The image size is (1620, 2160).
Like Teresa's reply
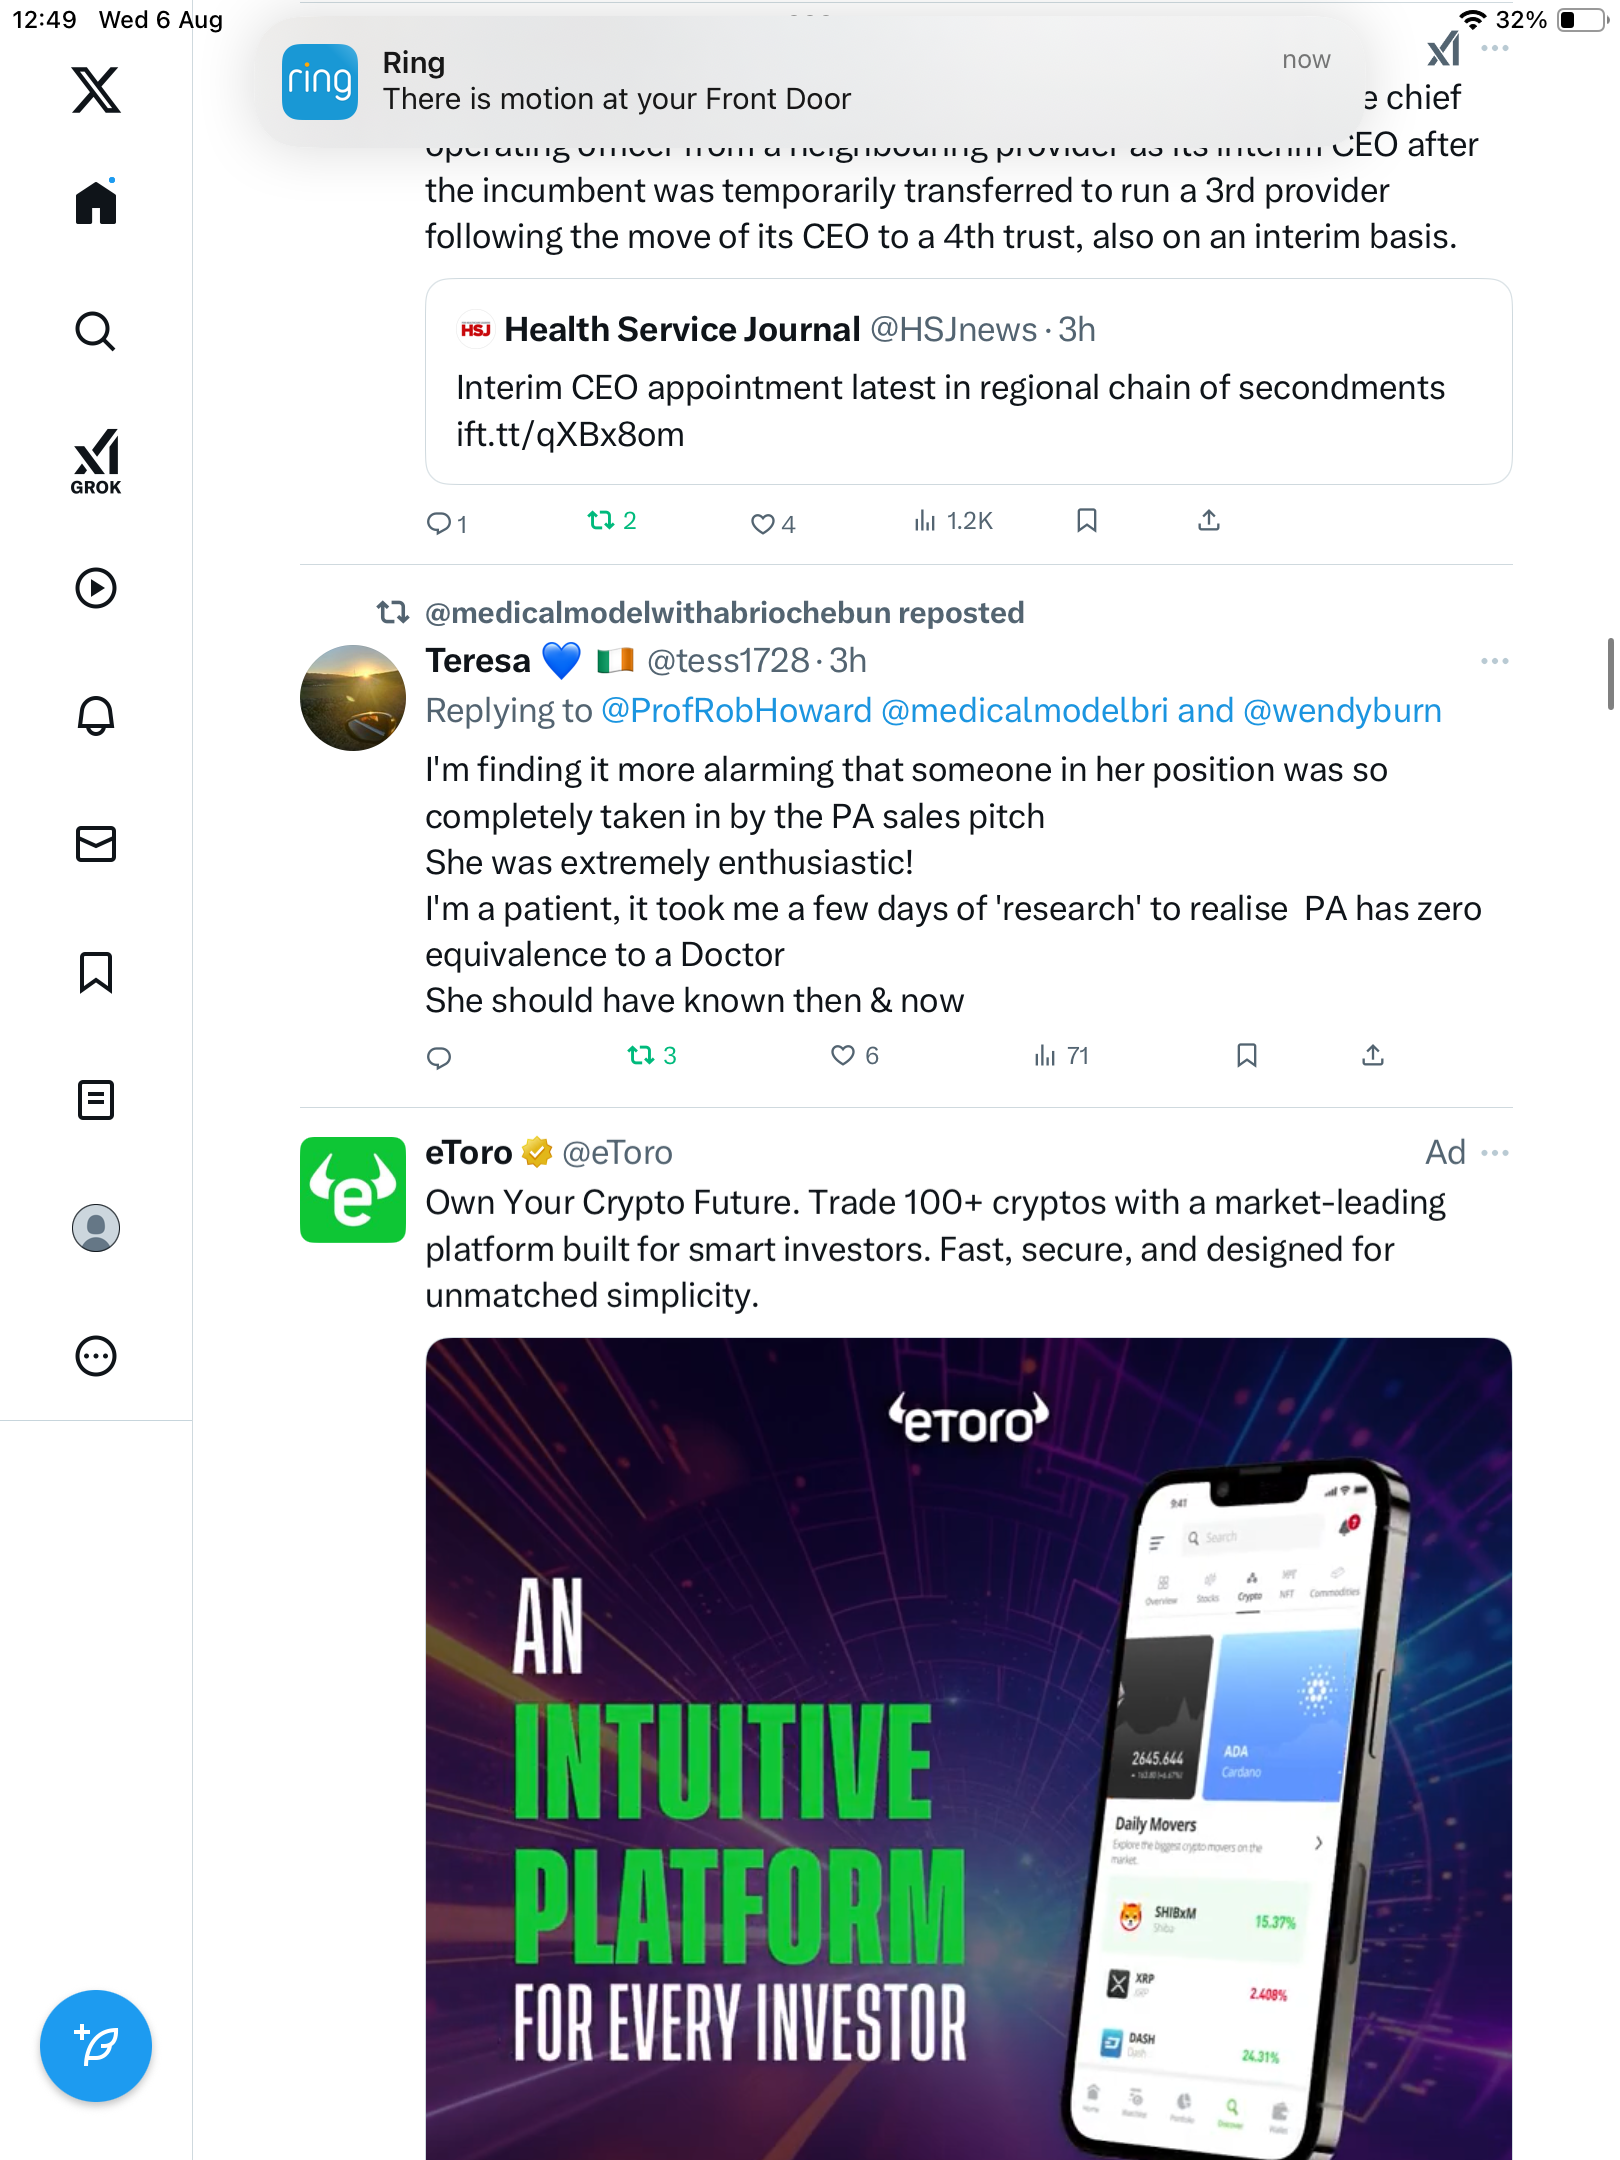(844, 1055)
